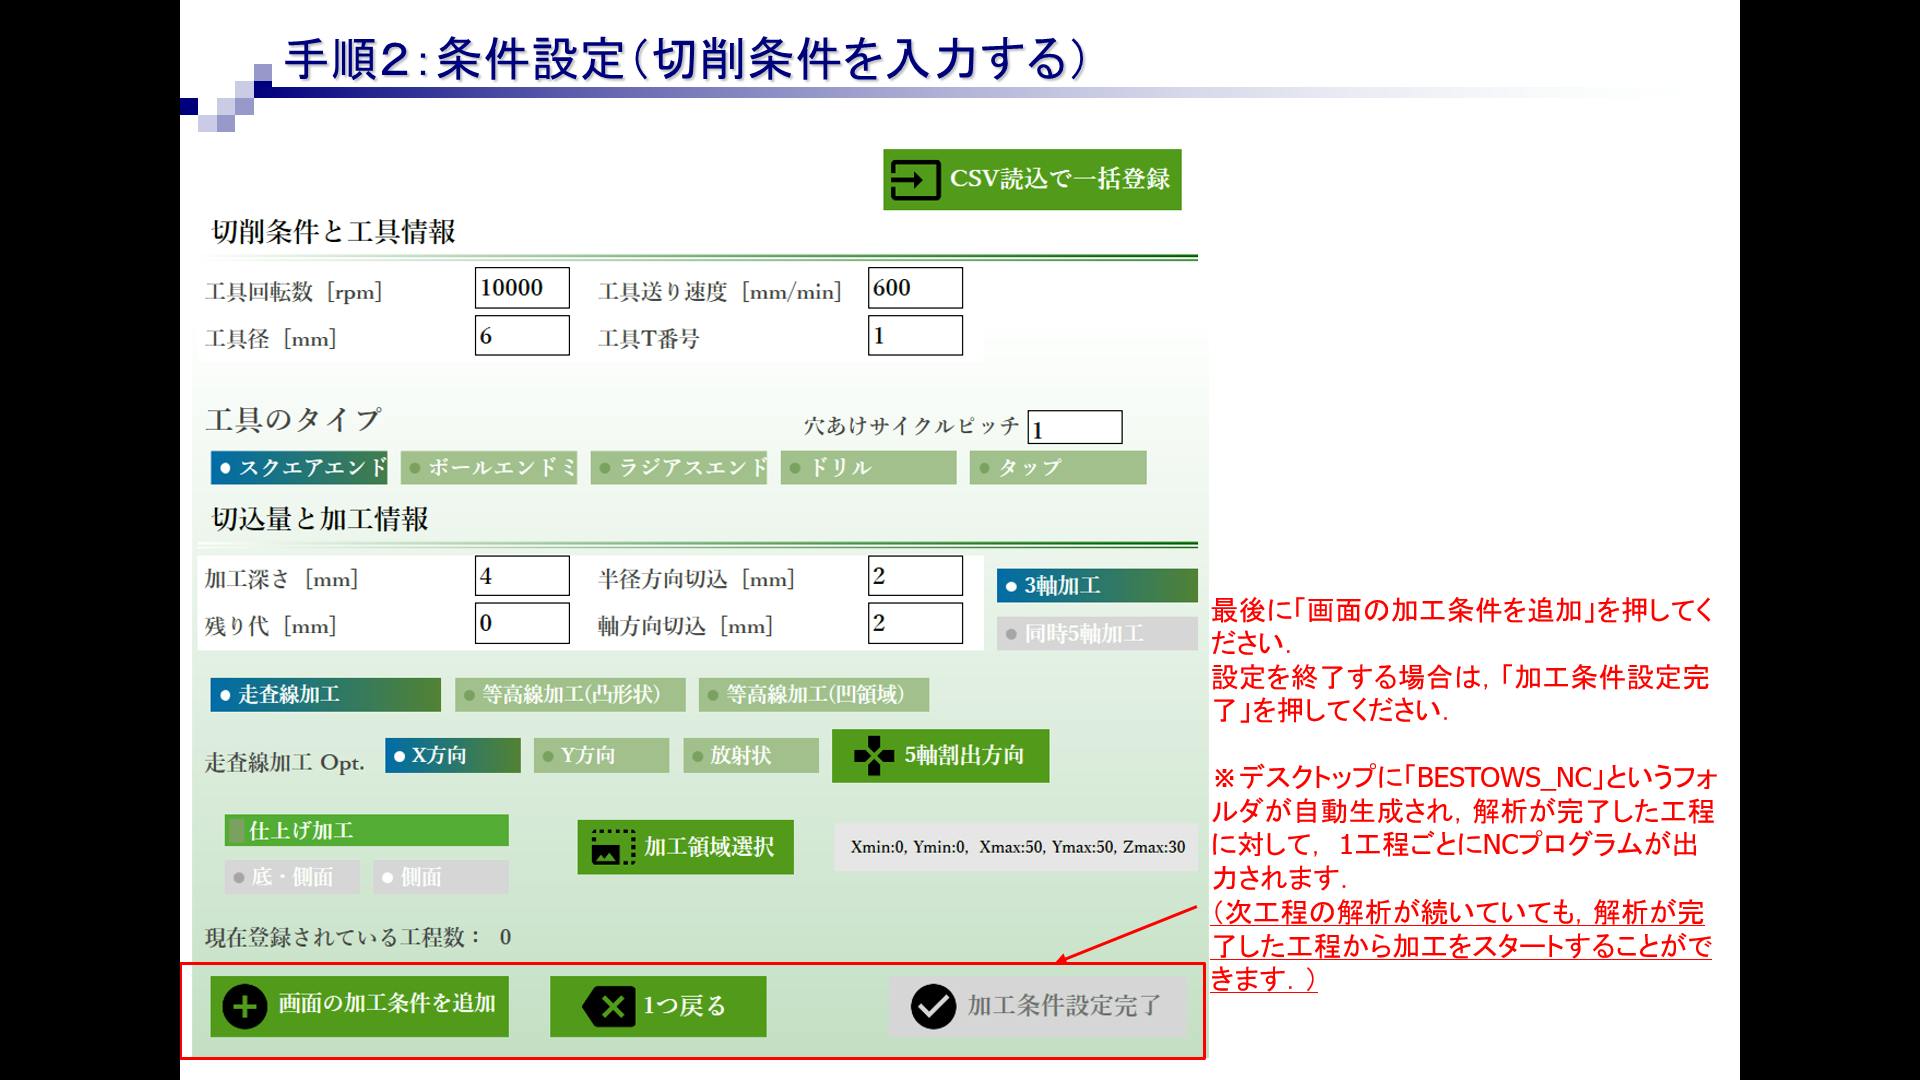The height and width of the screenshot is (1080, 1920).
Task: Switch scan direction to Y方向
Action: [x=601, y=756]
